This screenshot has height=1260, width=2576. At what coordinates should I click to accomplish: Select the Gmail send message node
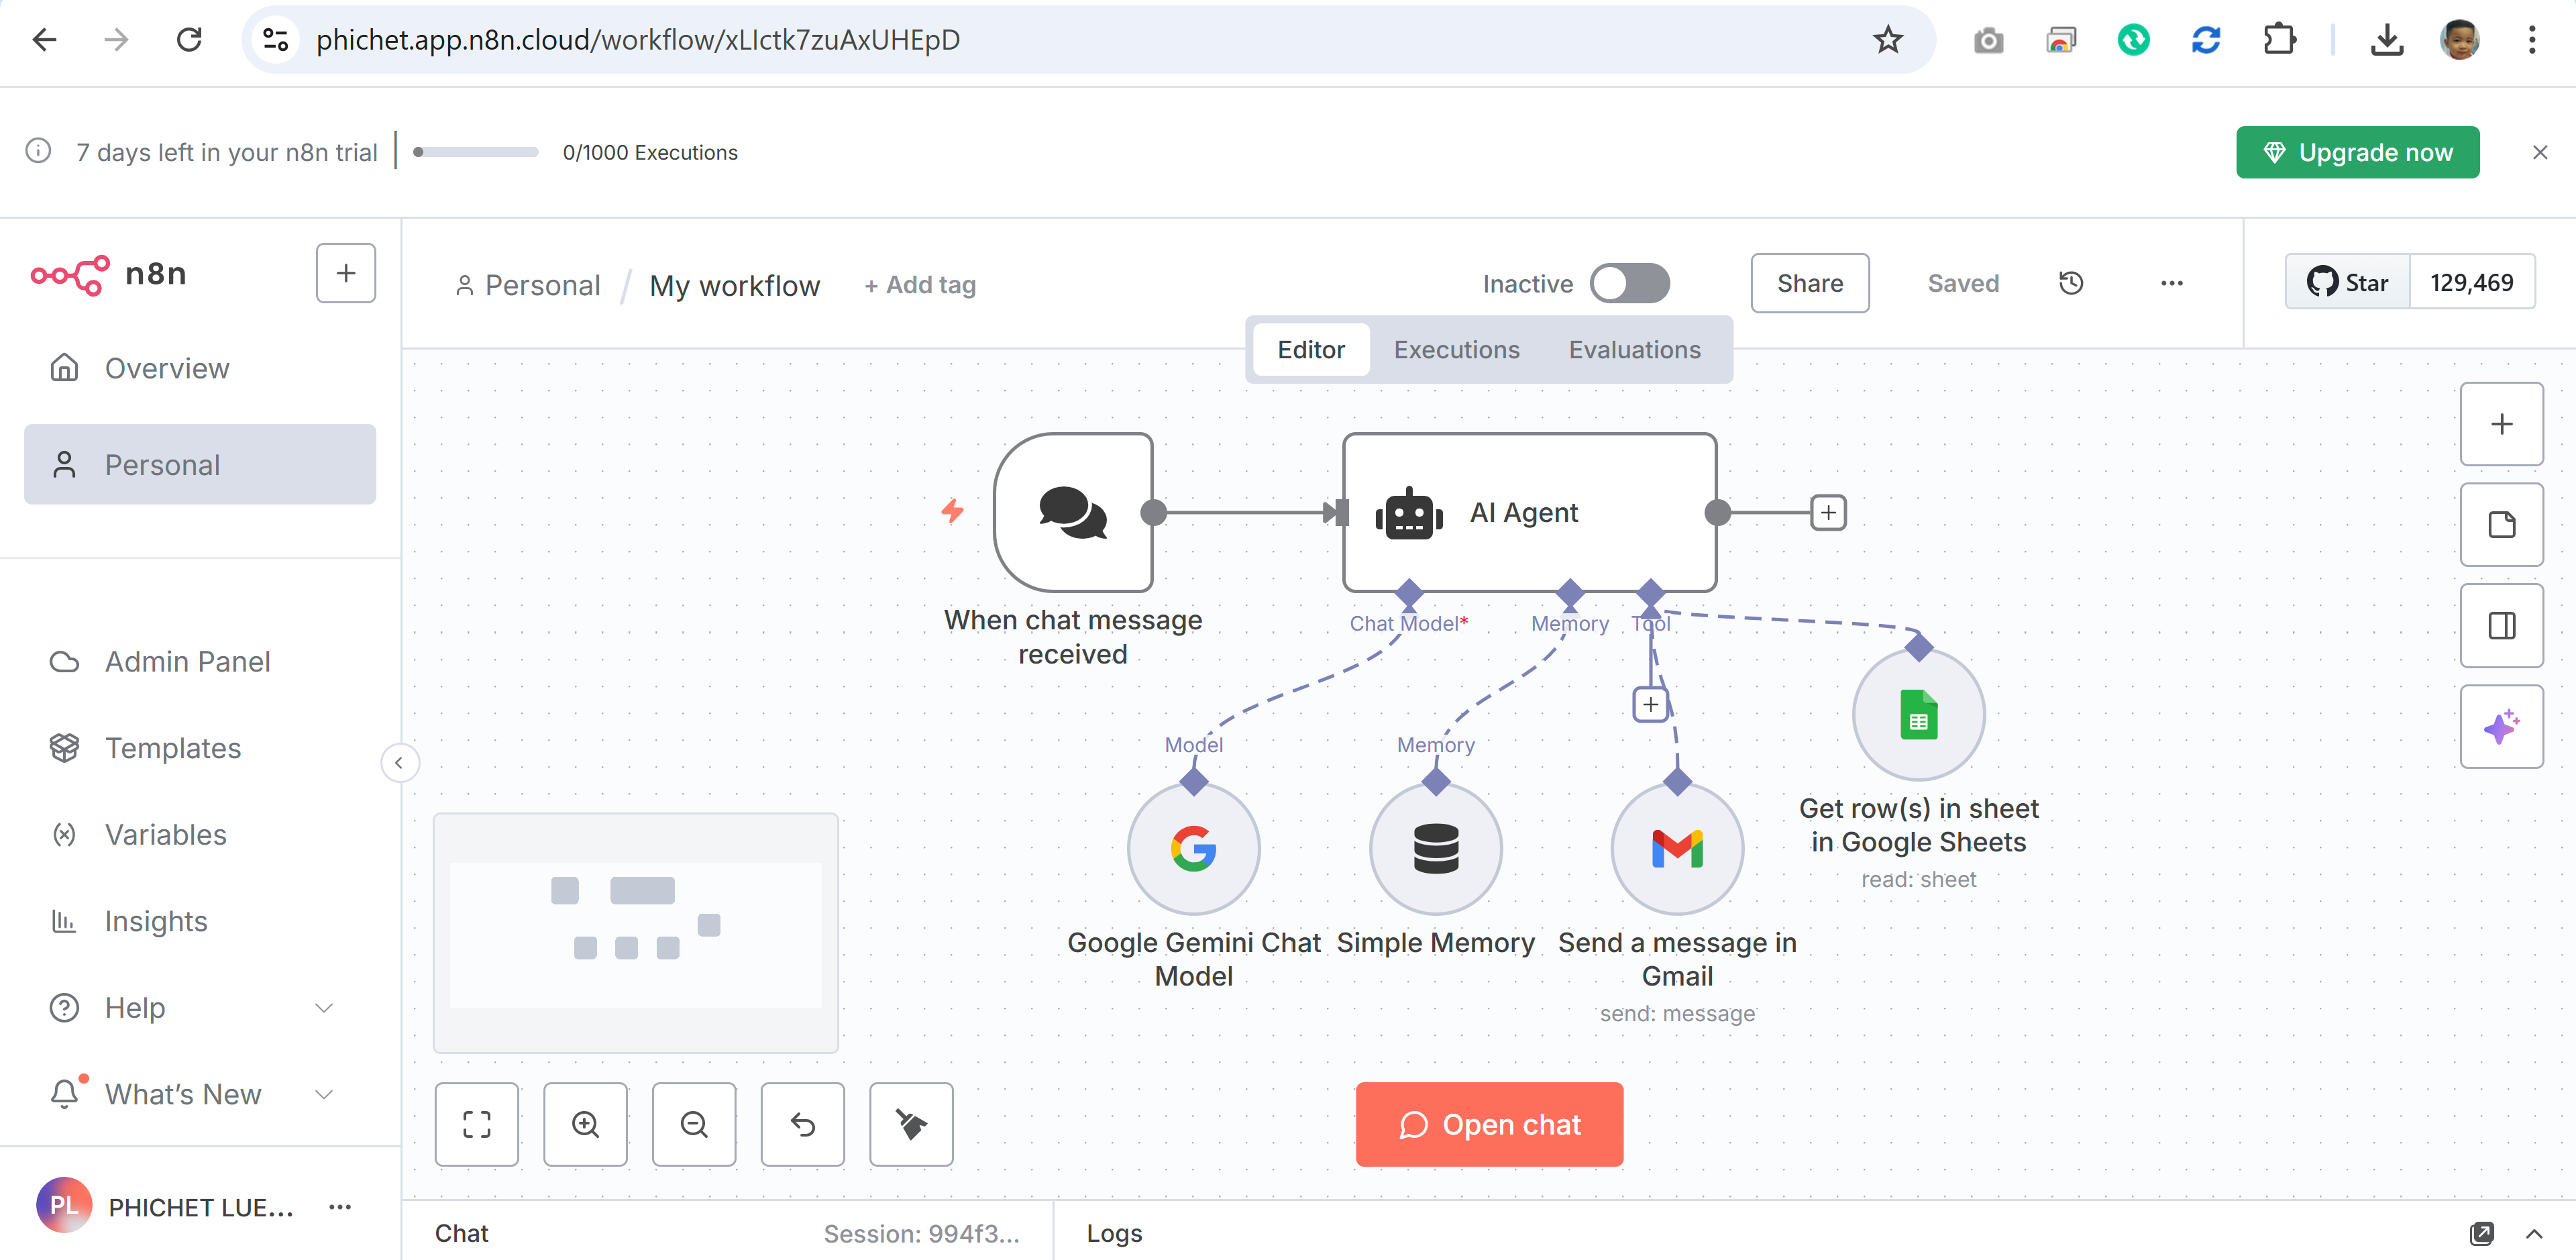[x=1677, y=849]
